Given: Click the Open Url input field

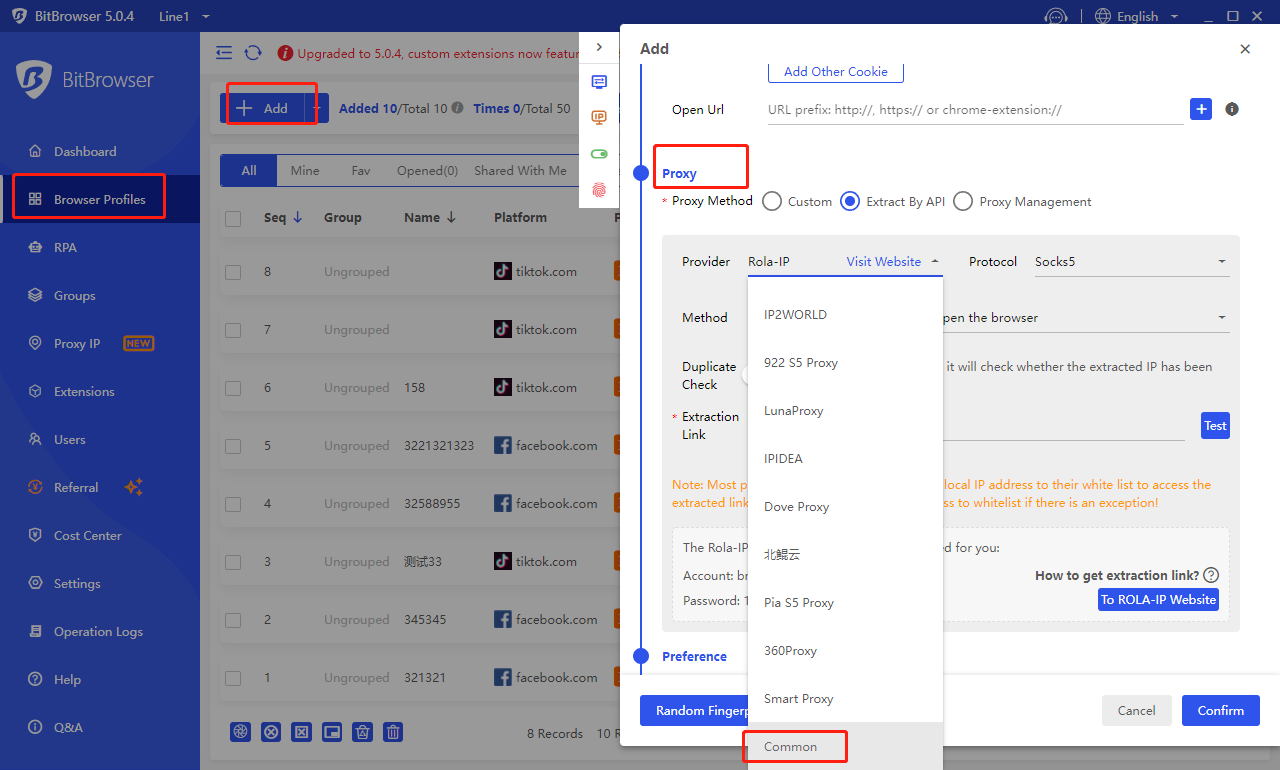Looking at the screenshot, I should (975, 110).
